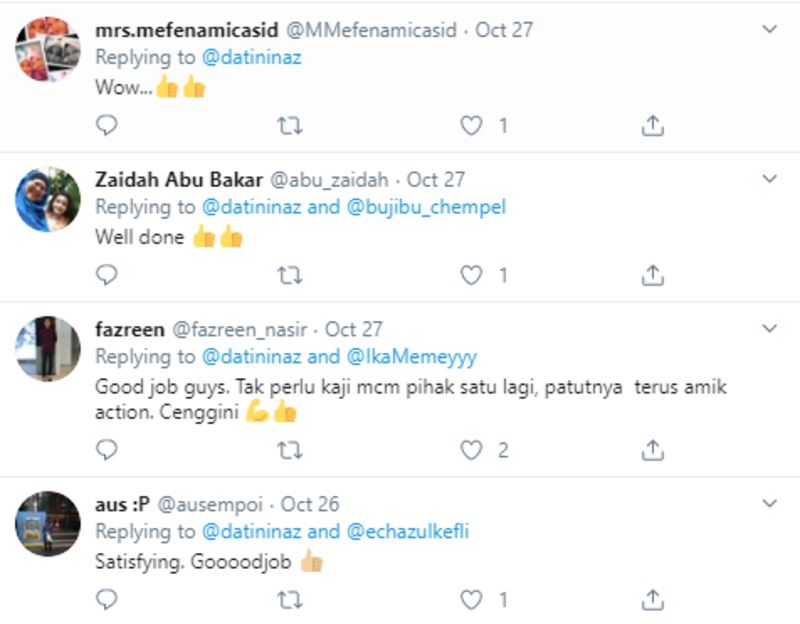Open the Zaidah Abu Bakar profile name
This screenshot has width=800, height=624.
coord(179,180)
